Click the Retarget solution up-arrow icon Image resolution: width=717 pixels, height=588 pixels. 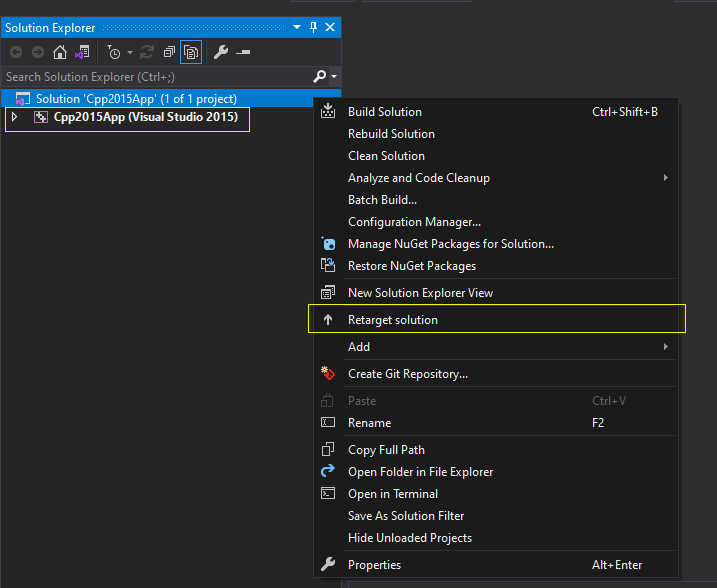pos(328,320)
